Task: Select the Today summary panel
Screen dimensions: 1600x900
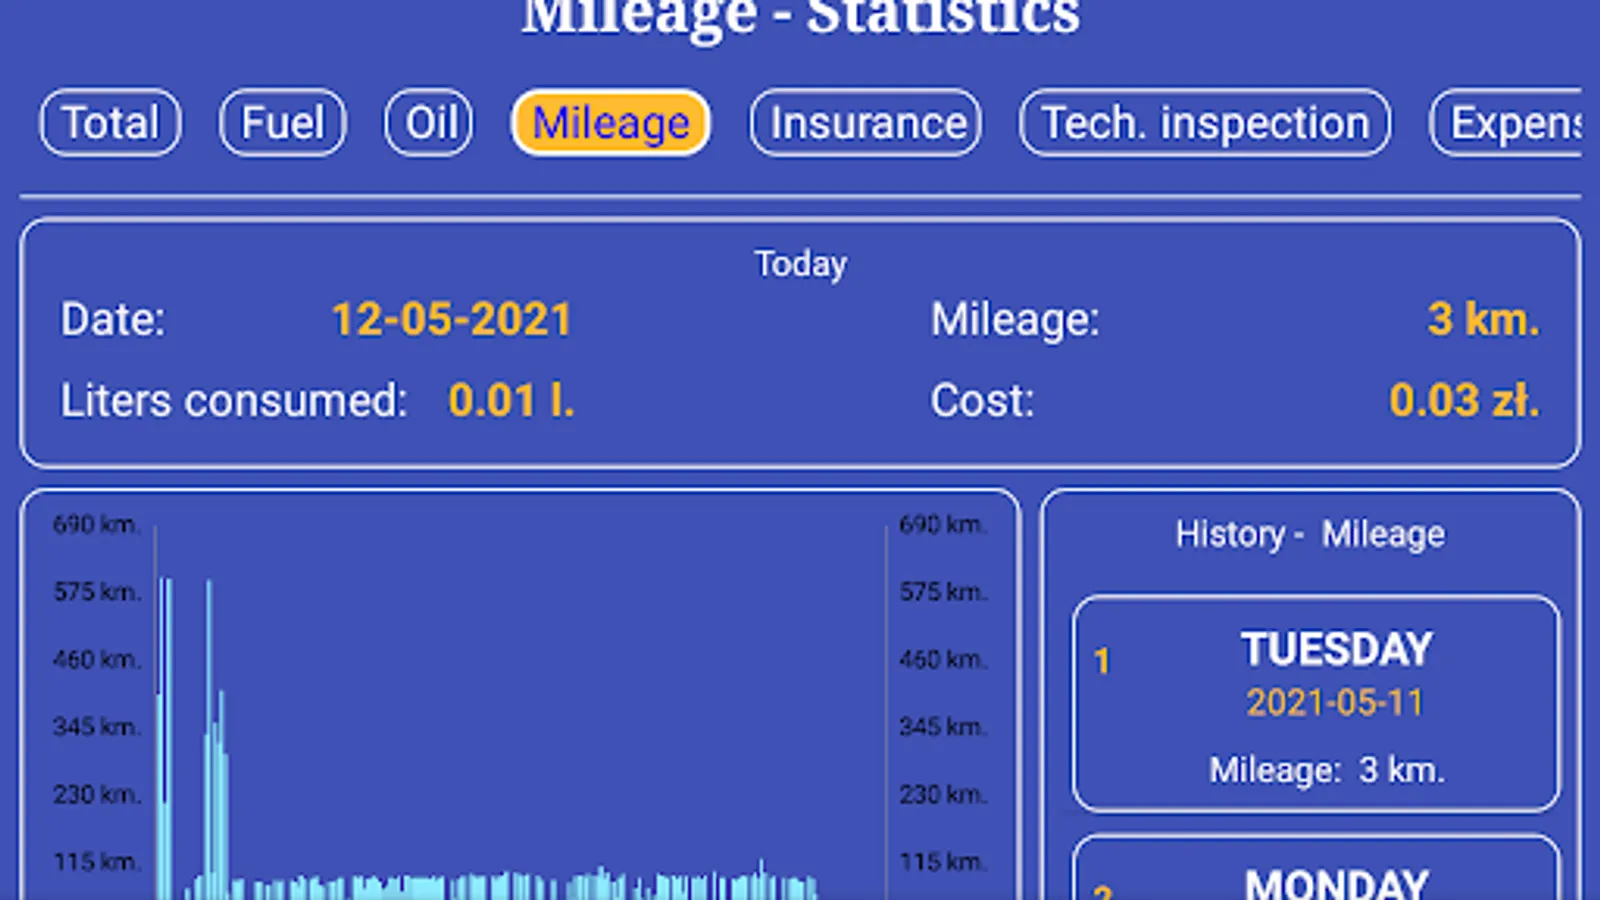Action: pyautogui.click(x=800, y=263)
